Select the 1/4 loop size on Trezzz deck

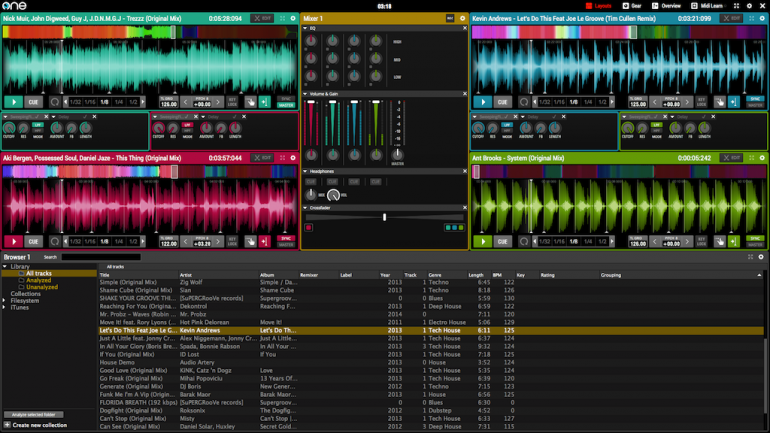coord(119,102)
